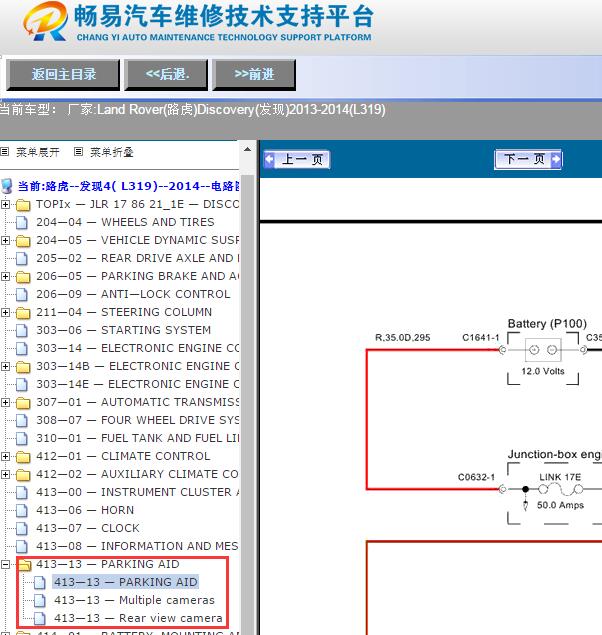This screenshot has width=602, height=635.
Task: Open 413-13 Multiple cameras
Action: [x=134, y=601]
